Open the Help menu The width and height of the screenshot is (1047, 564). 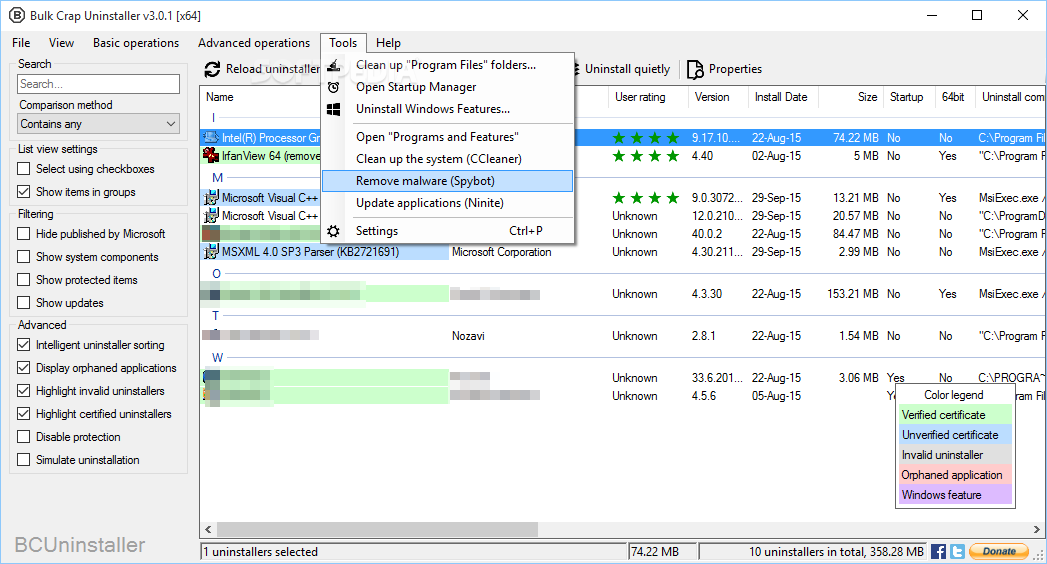pos(389,43)
